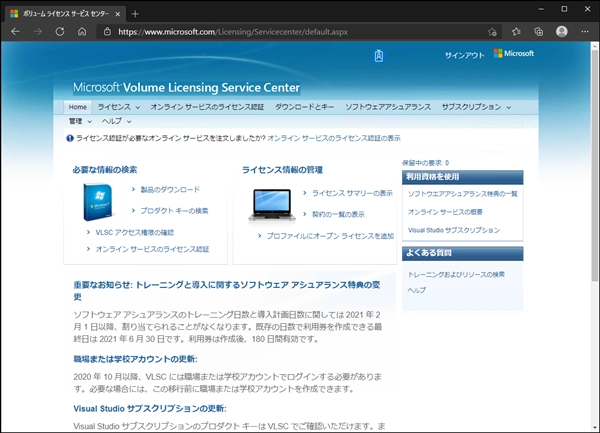Viewport: 600px width, 433px height.
Task: Click プロファイルにオープン ライセンスを追加 link
Action: pos(330,236)
